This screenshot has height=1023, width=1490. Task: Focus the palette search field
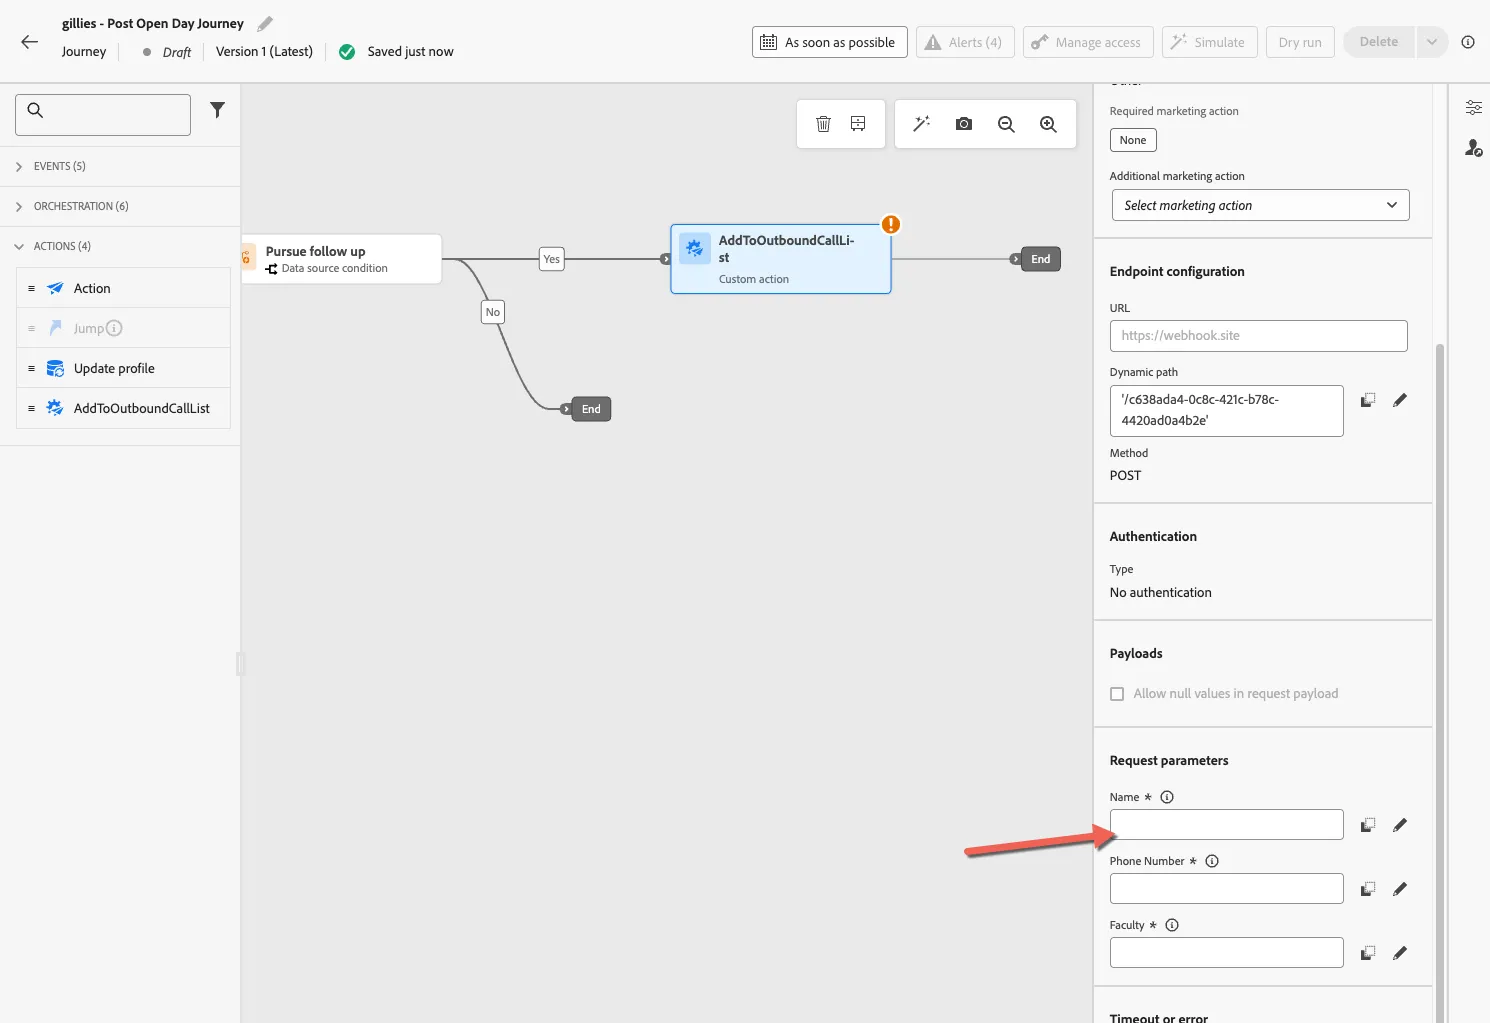(x=103, y=115)
